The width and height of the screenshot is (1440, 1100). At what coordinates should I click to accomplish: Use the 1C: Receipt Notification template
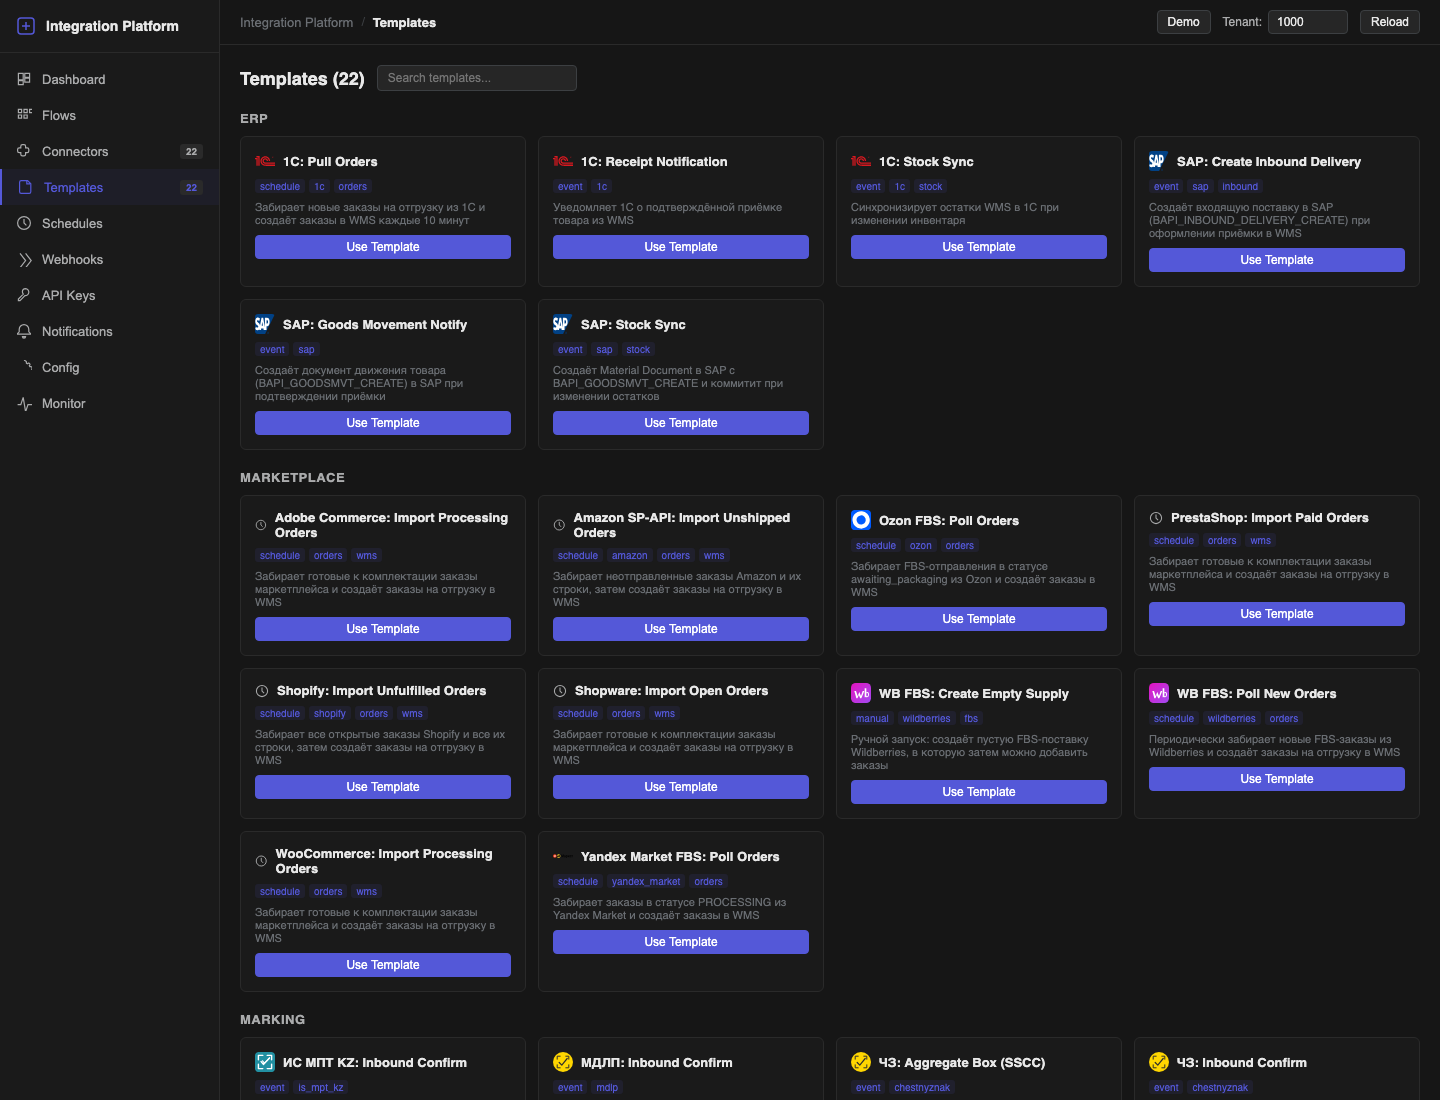coord(681,247)
